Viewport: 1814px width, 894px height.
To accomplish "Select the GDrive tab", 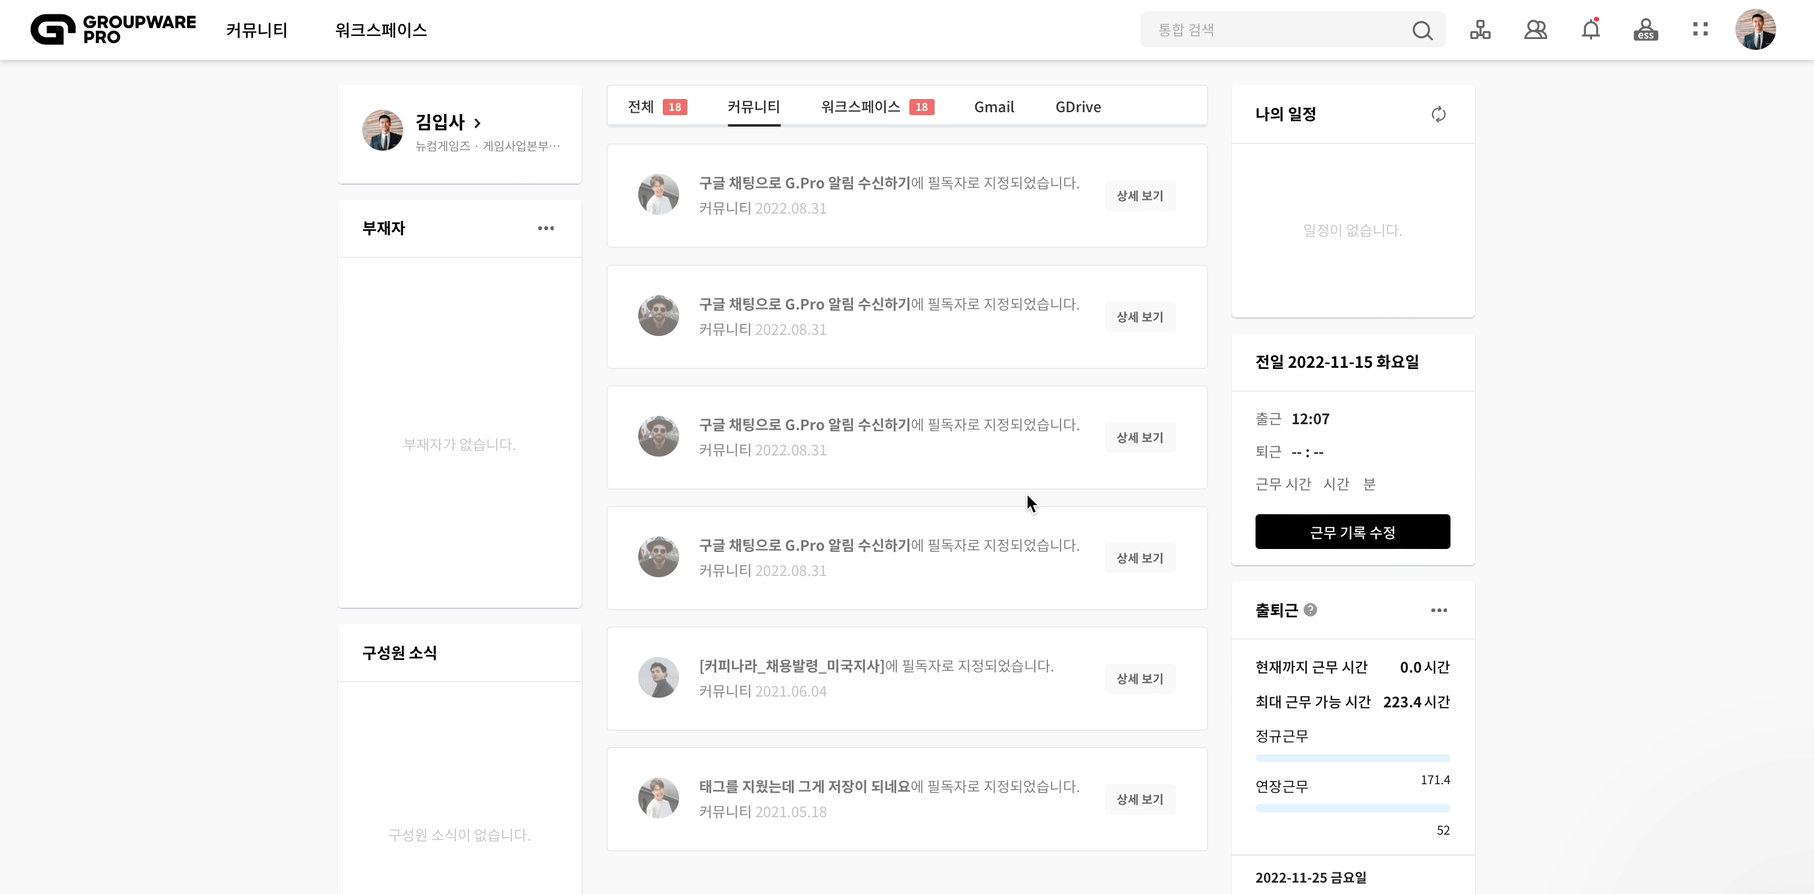I will 1078,107.
